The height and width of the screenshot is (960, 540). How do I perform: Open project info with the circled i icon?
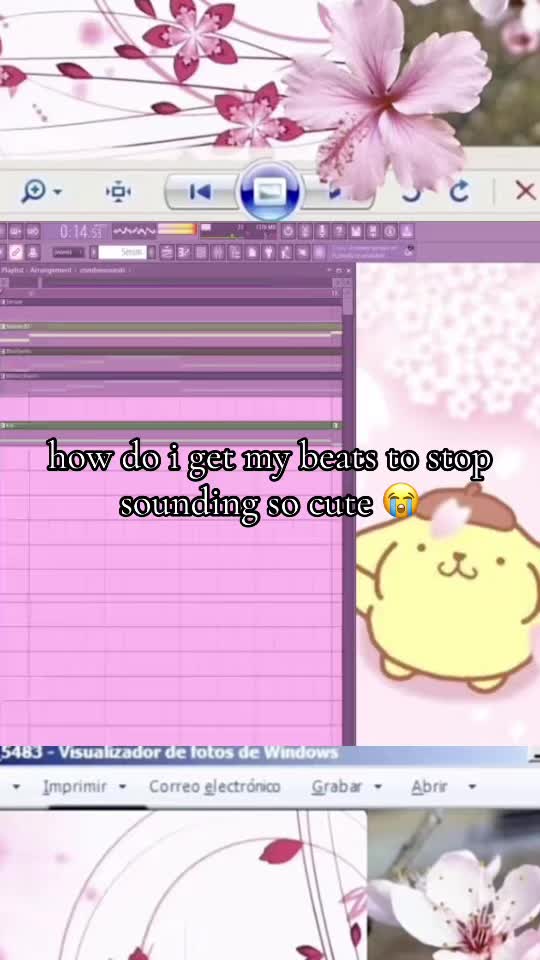pos(390,231)
